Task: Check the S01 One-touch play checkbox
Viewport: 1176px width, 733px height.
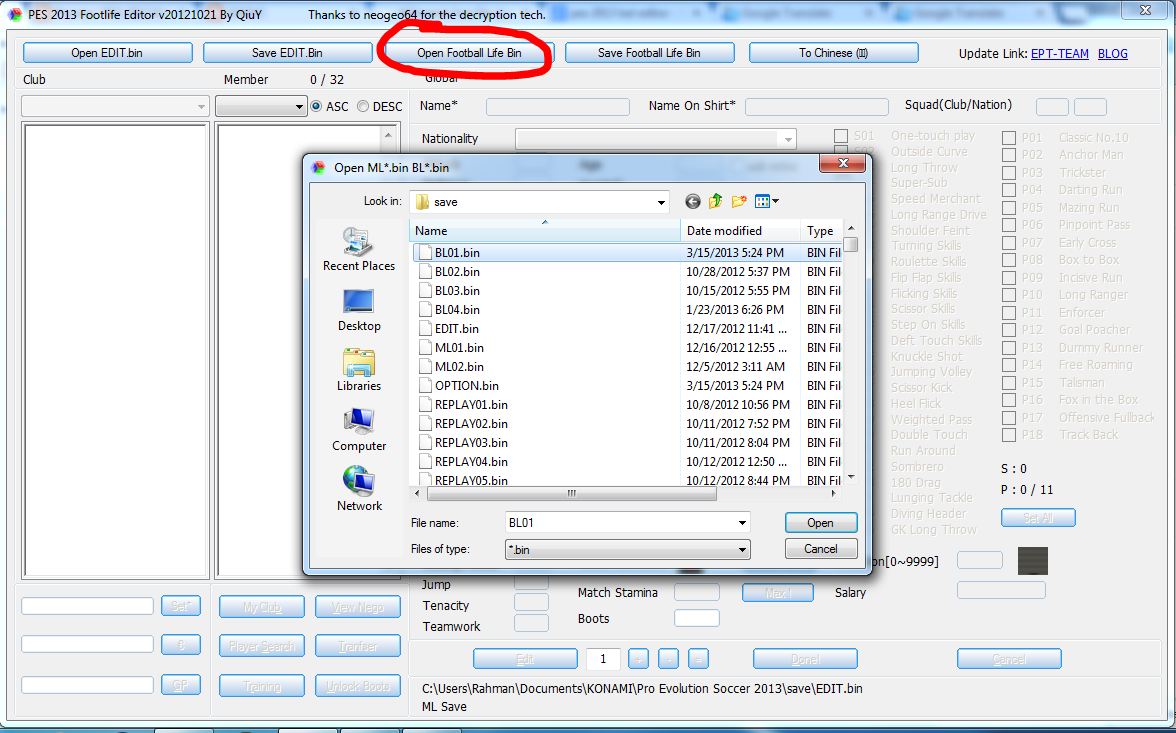Action: 841,136
